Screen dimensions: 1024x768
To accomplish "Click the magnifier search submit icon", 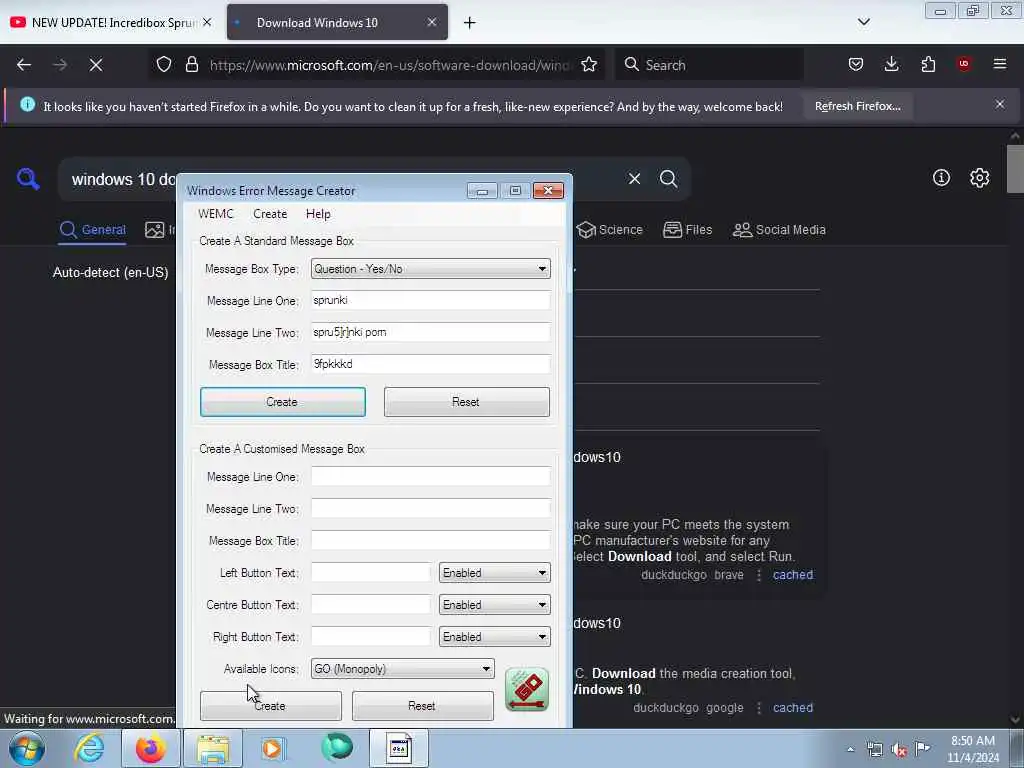I will point(668,178).
